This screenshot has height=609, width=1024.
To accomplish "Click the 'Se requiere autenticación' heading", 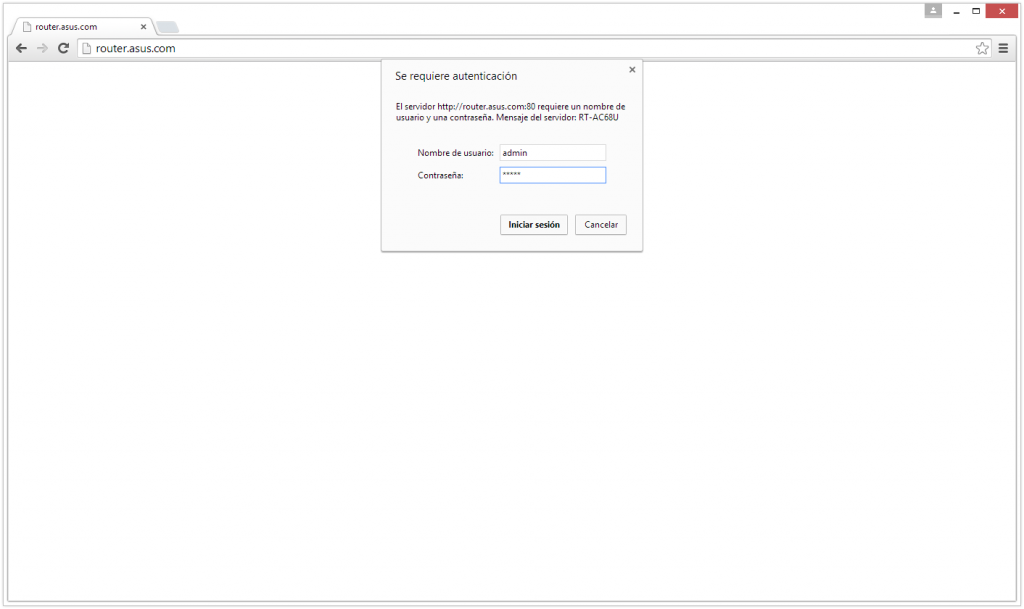I will click(x=456, y=76).
